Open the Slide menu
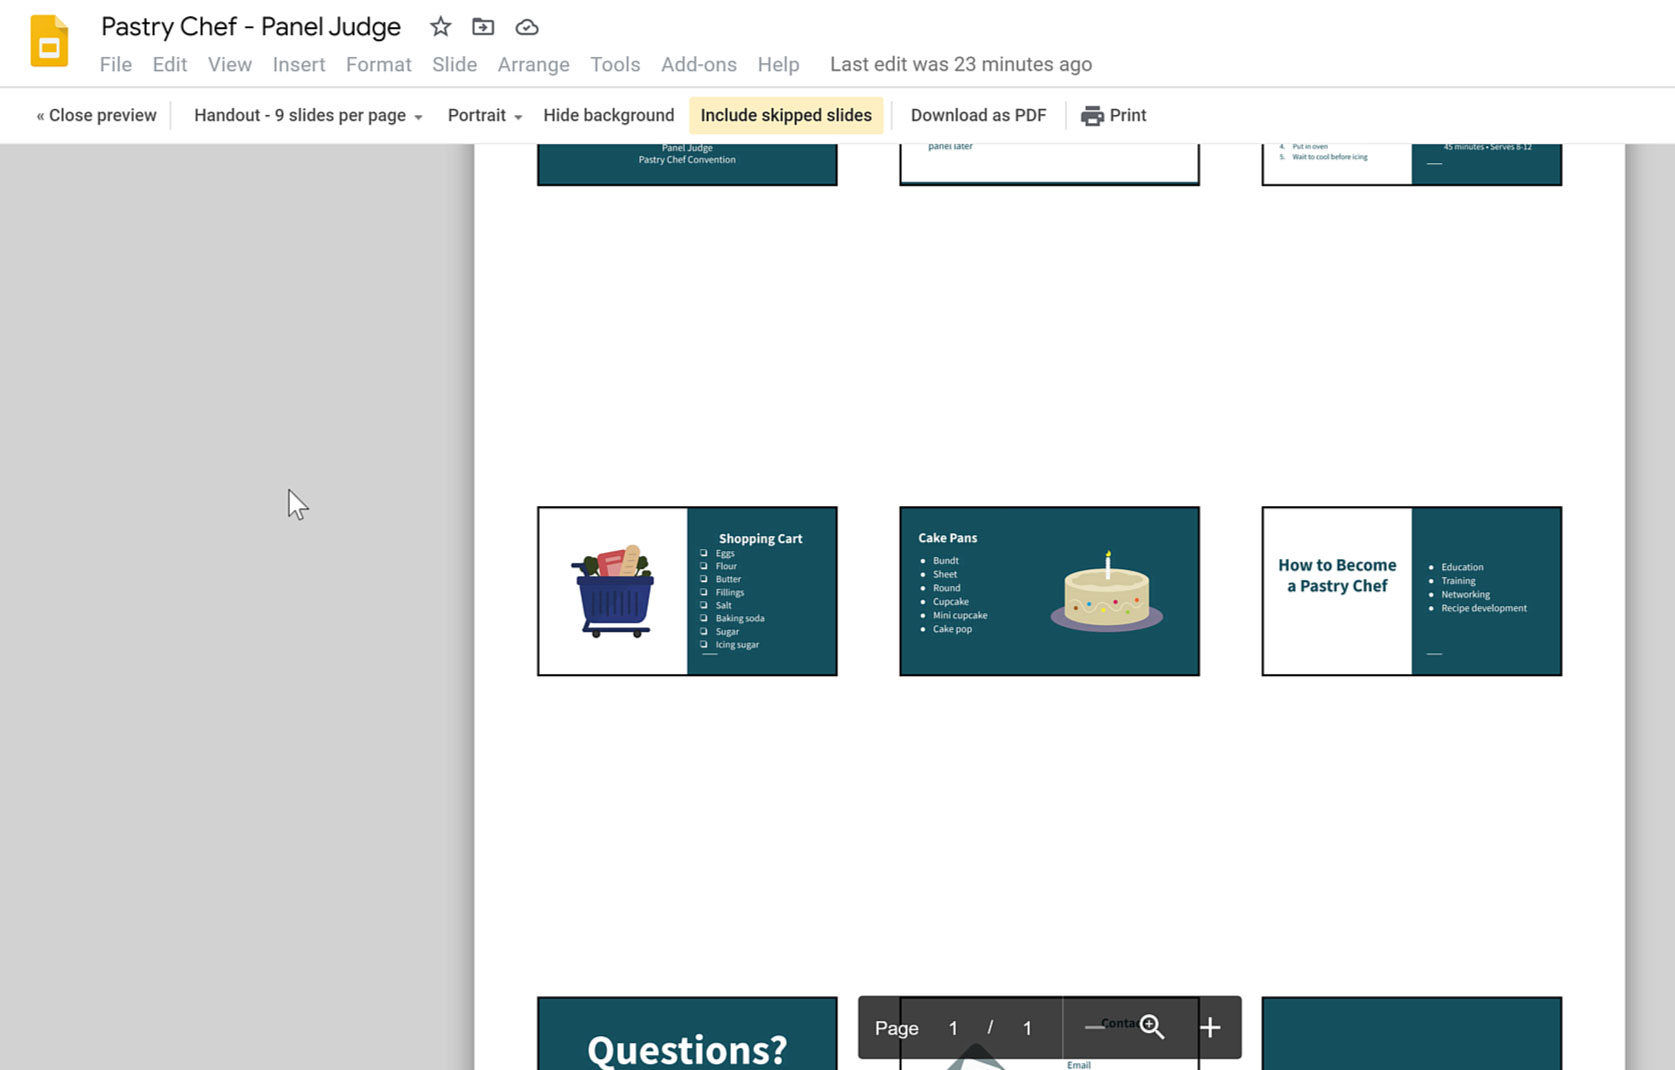This screenshot has height=1070, width=1675. (455, 64)
